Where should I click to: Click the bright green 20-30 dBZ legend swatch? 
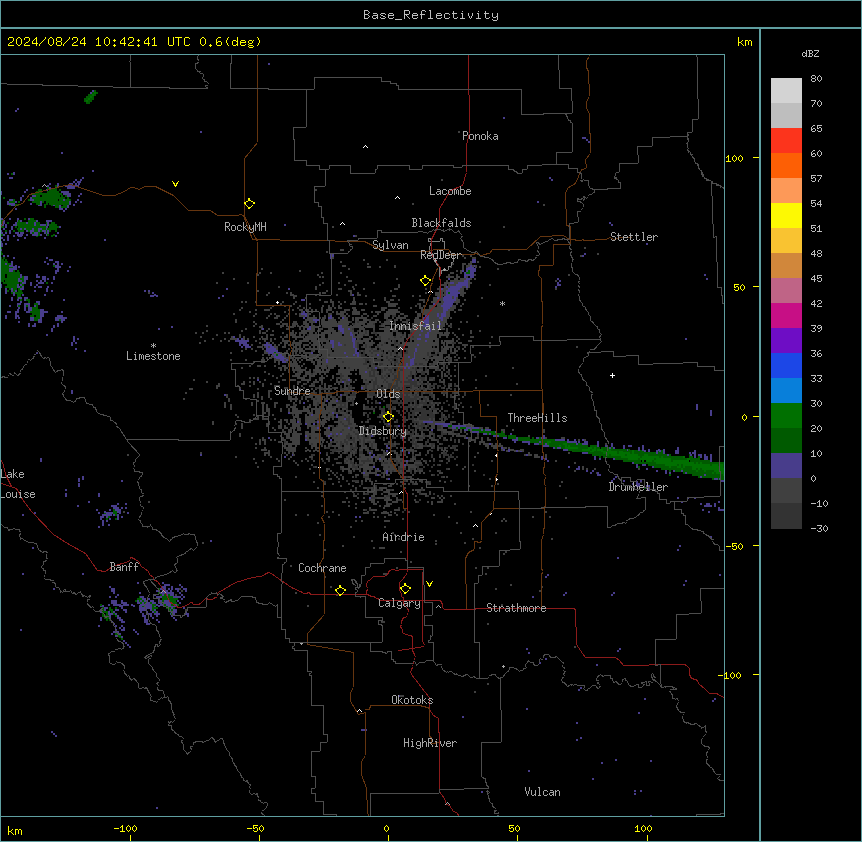point(786,416)
